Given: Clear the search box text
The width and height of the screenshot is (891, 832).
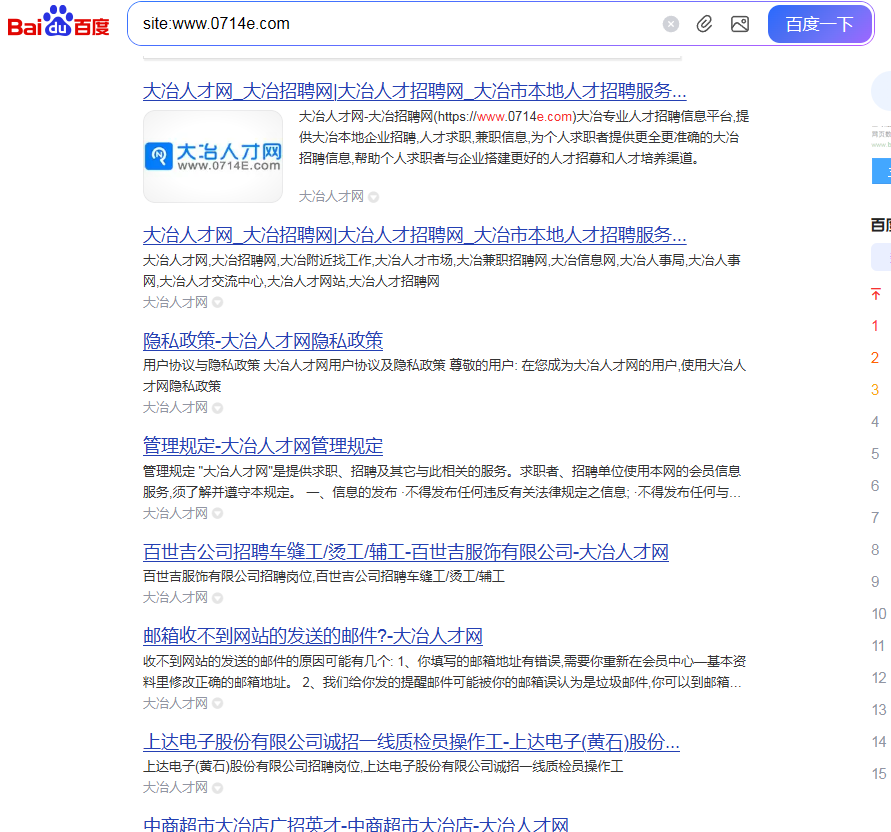Looking at the screenshot, I should pyautogui.click(x=671, y=24).
